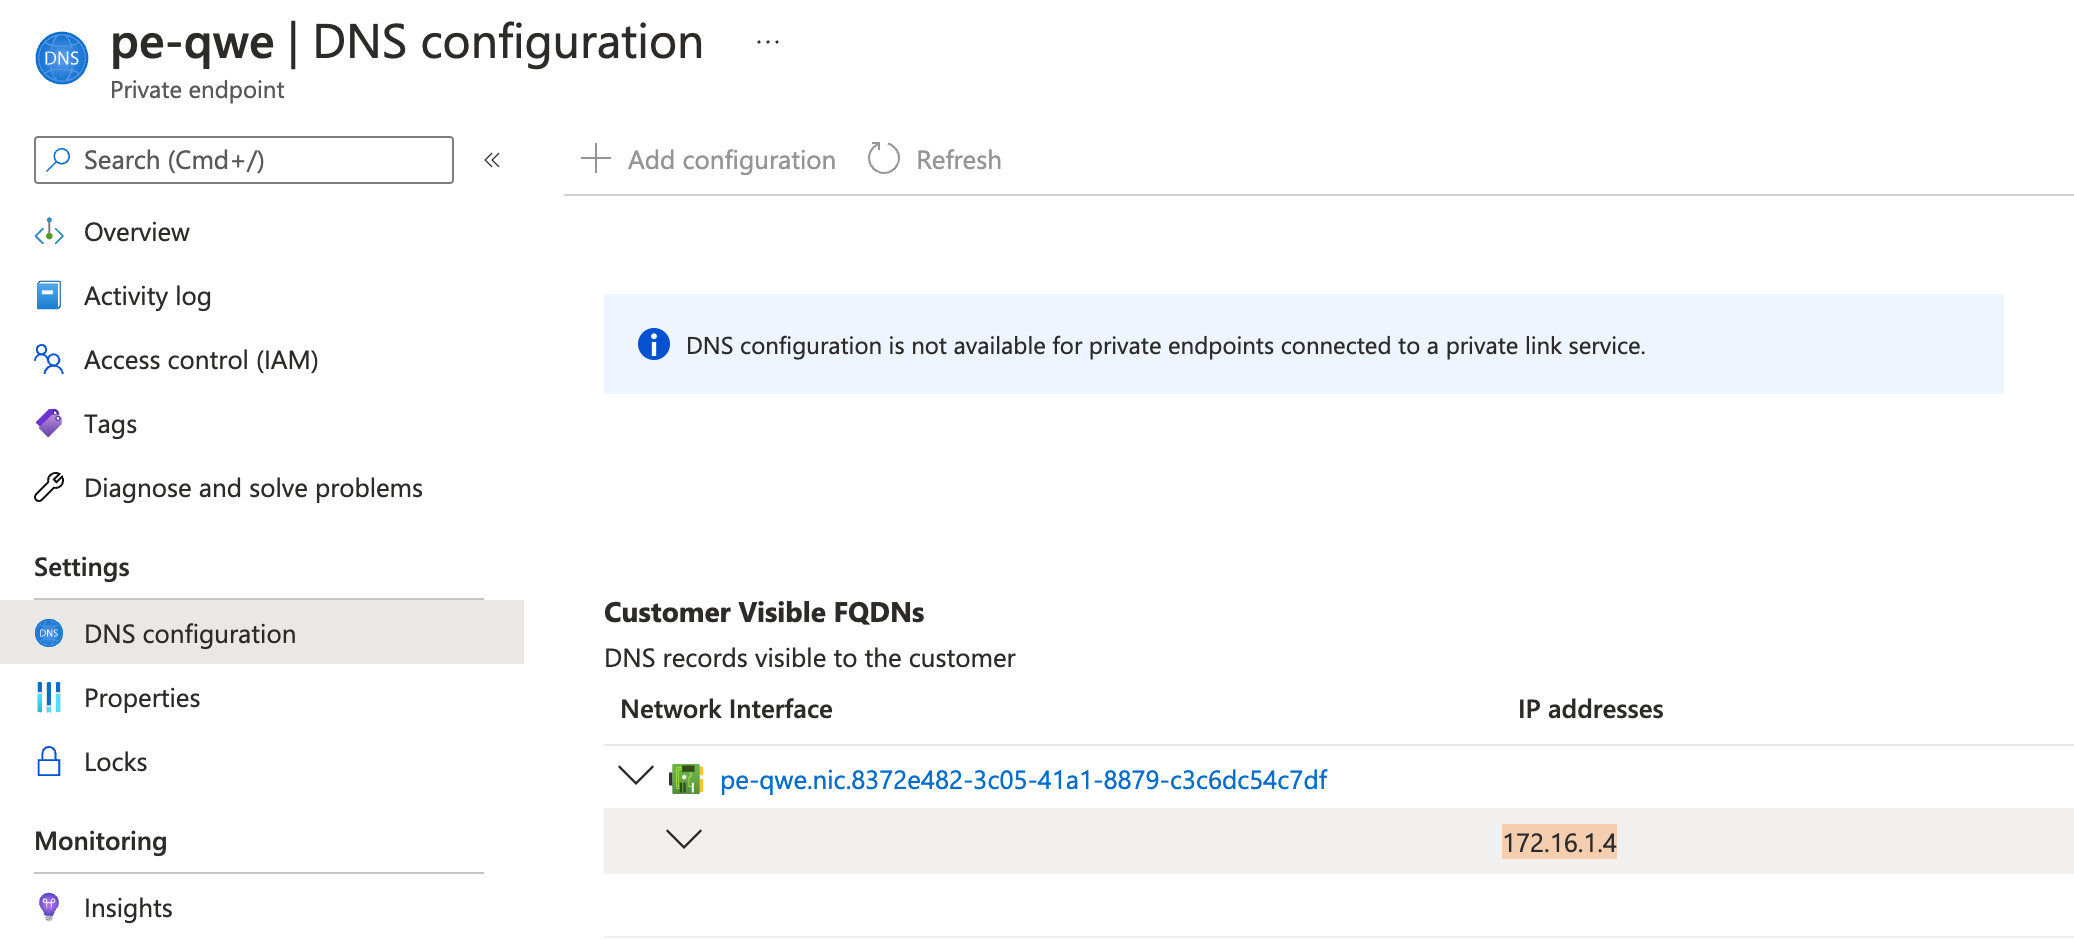Collapse the sidebar with the double chevron
Viewport: 2074px width, 940px height.
[x=492, y=159]
